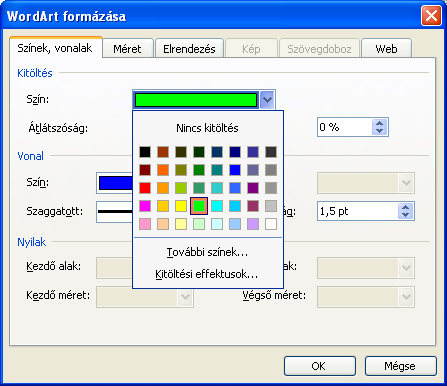The image size is (447, 386).
Task: Increase the 1,5 pt weight with up arrow
Action: tap(406, 207)
